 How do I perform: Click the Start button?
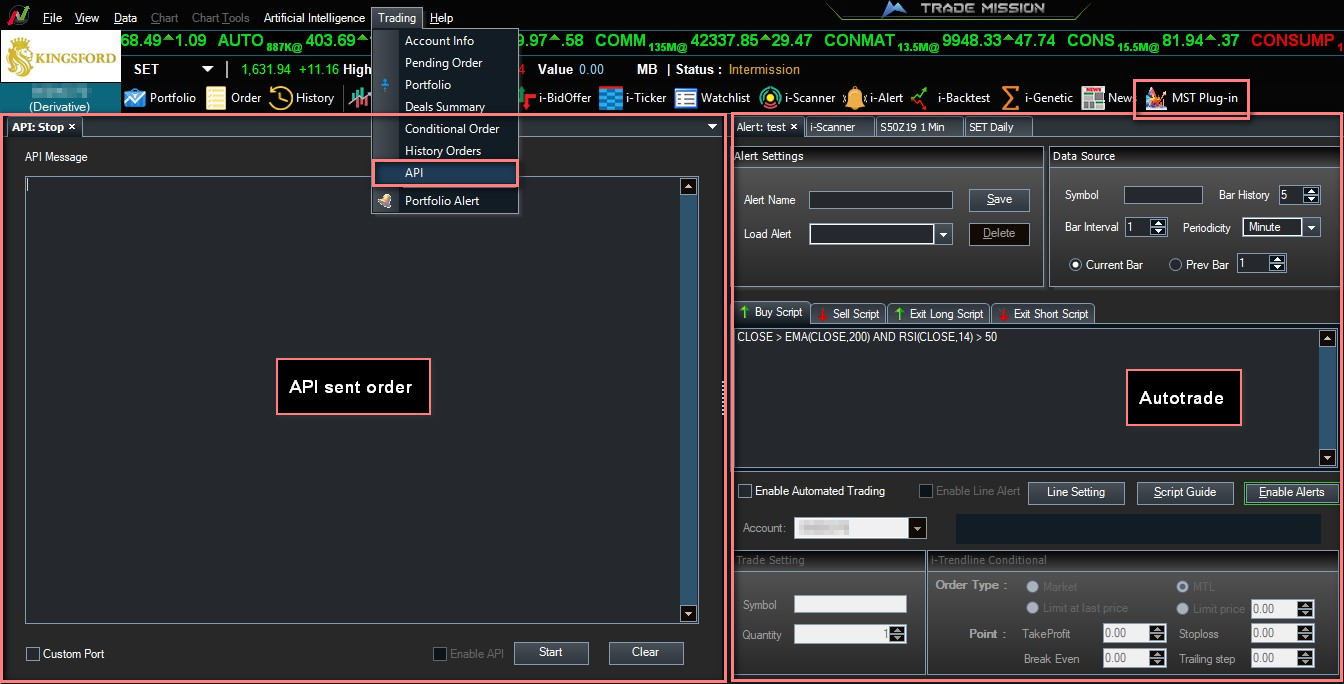(x=551, y=653)
